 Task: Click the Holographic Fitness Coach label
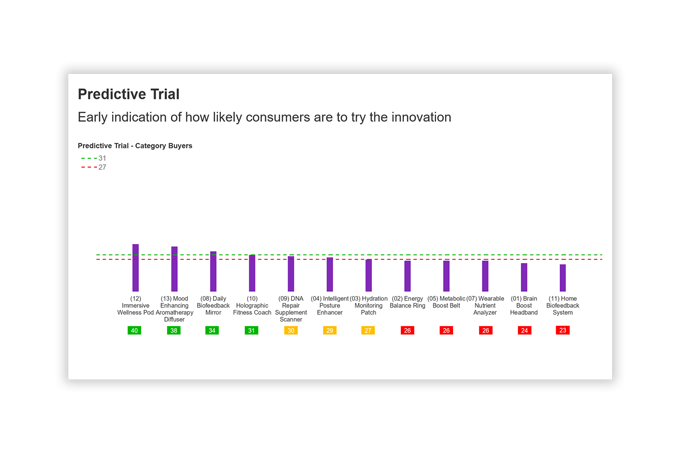(x=252, y=305)
